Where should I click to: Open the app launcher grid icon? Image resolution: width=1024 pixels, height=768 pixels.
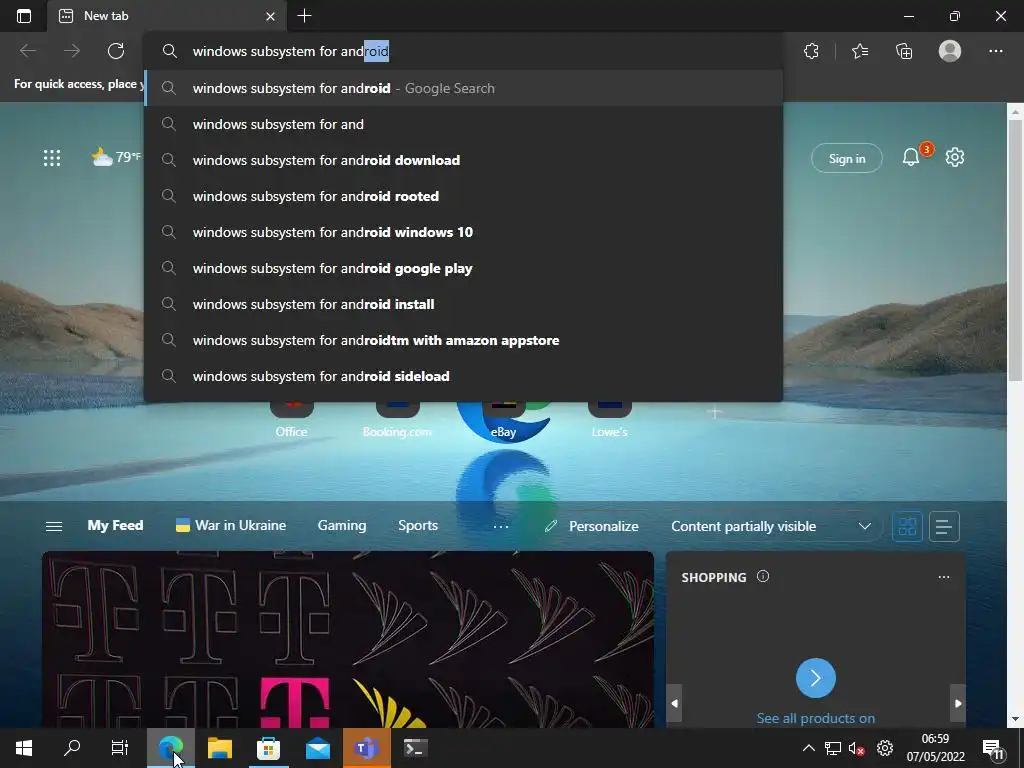52,157
